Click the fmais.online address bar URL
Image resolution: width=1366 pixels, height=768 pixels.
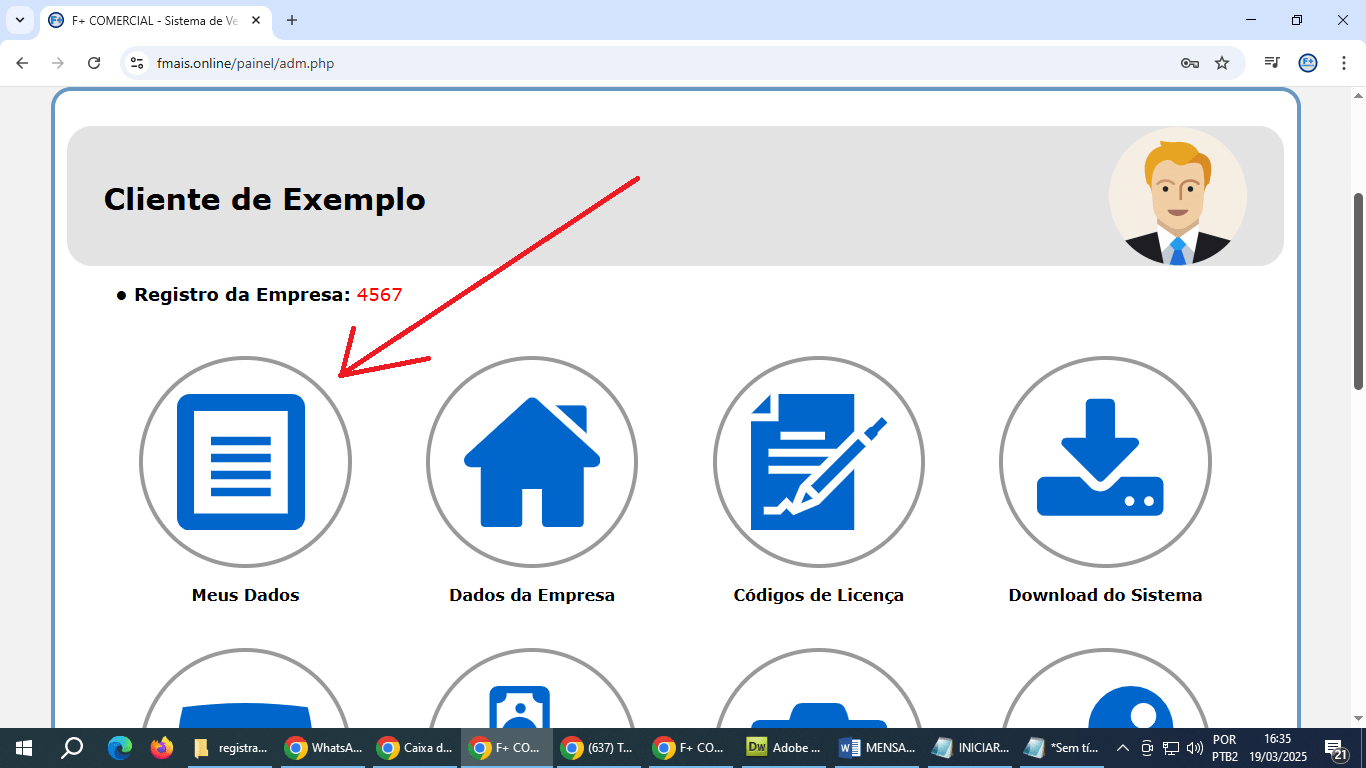(x=246, y=63)
